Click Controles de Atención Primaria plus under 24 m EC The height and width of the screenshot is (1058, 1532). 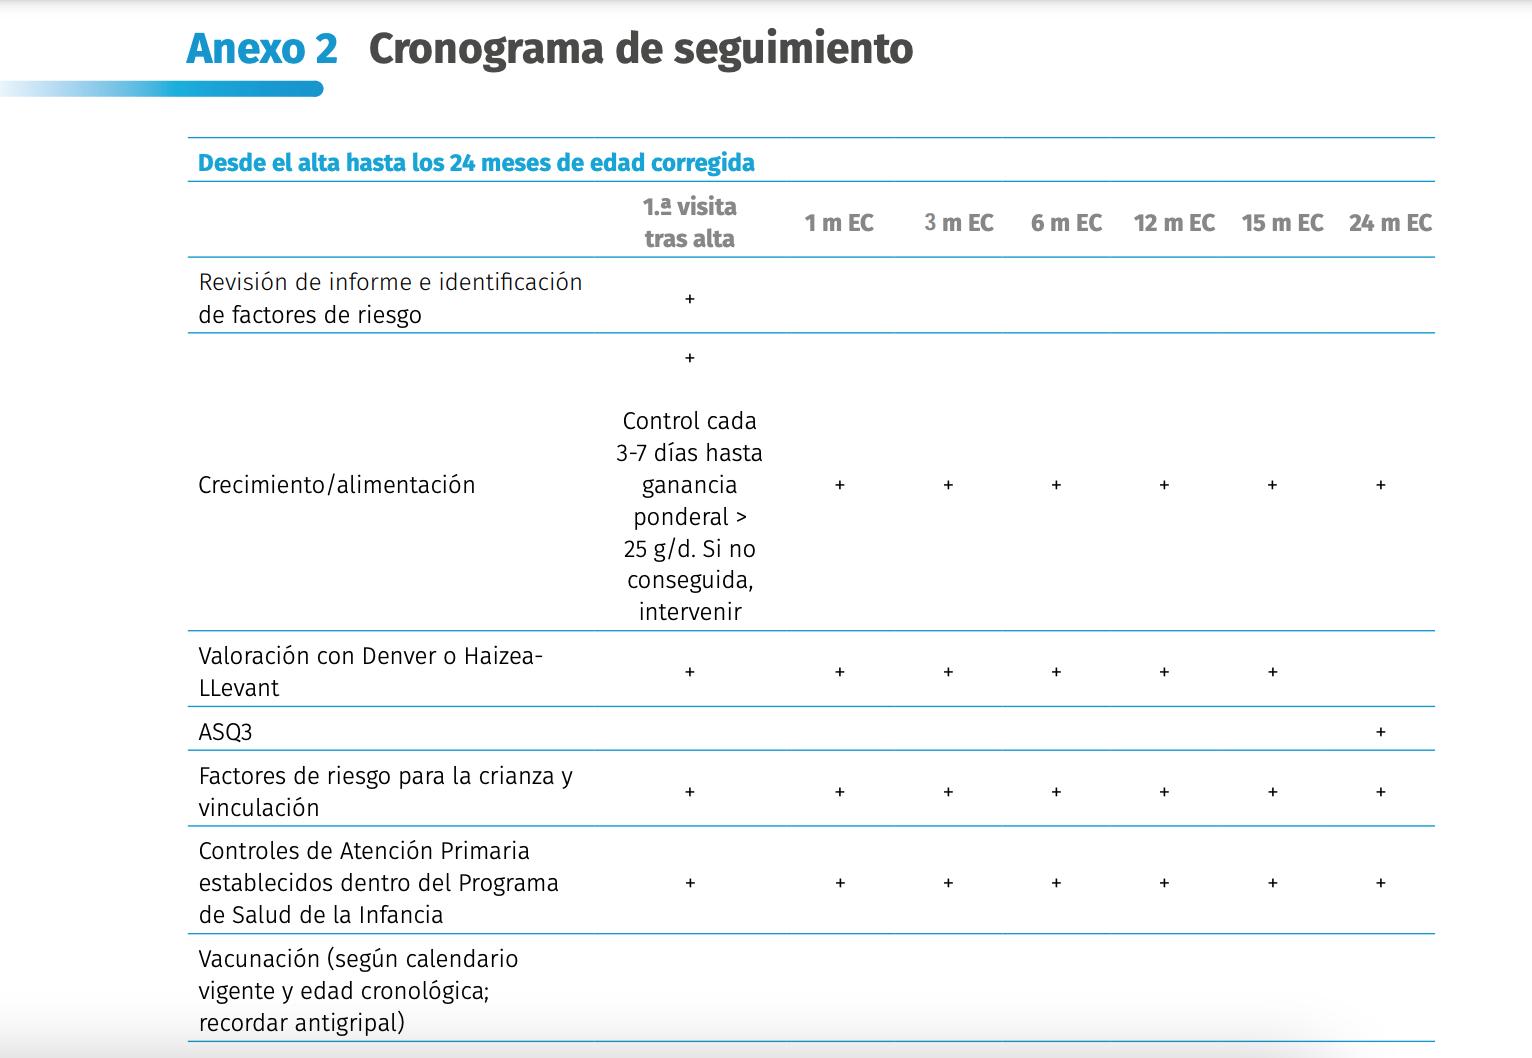[1381, 883]
